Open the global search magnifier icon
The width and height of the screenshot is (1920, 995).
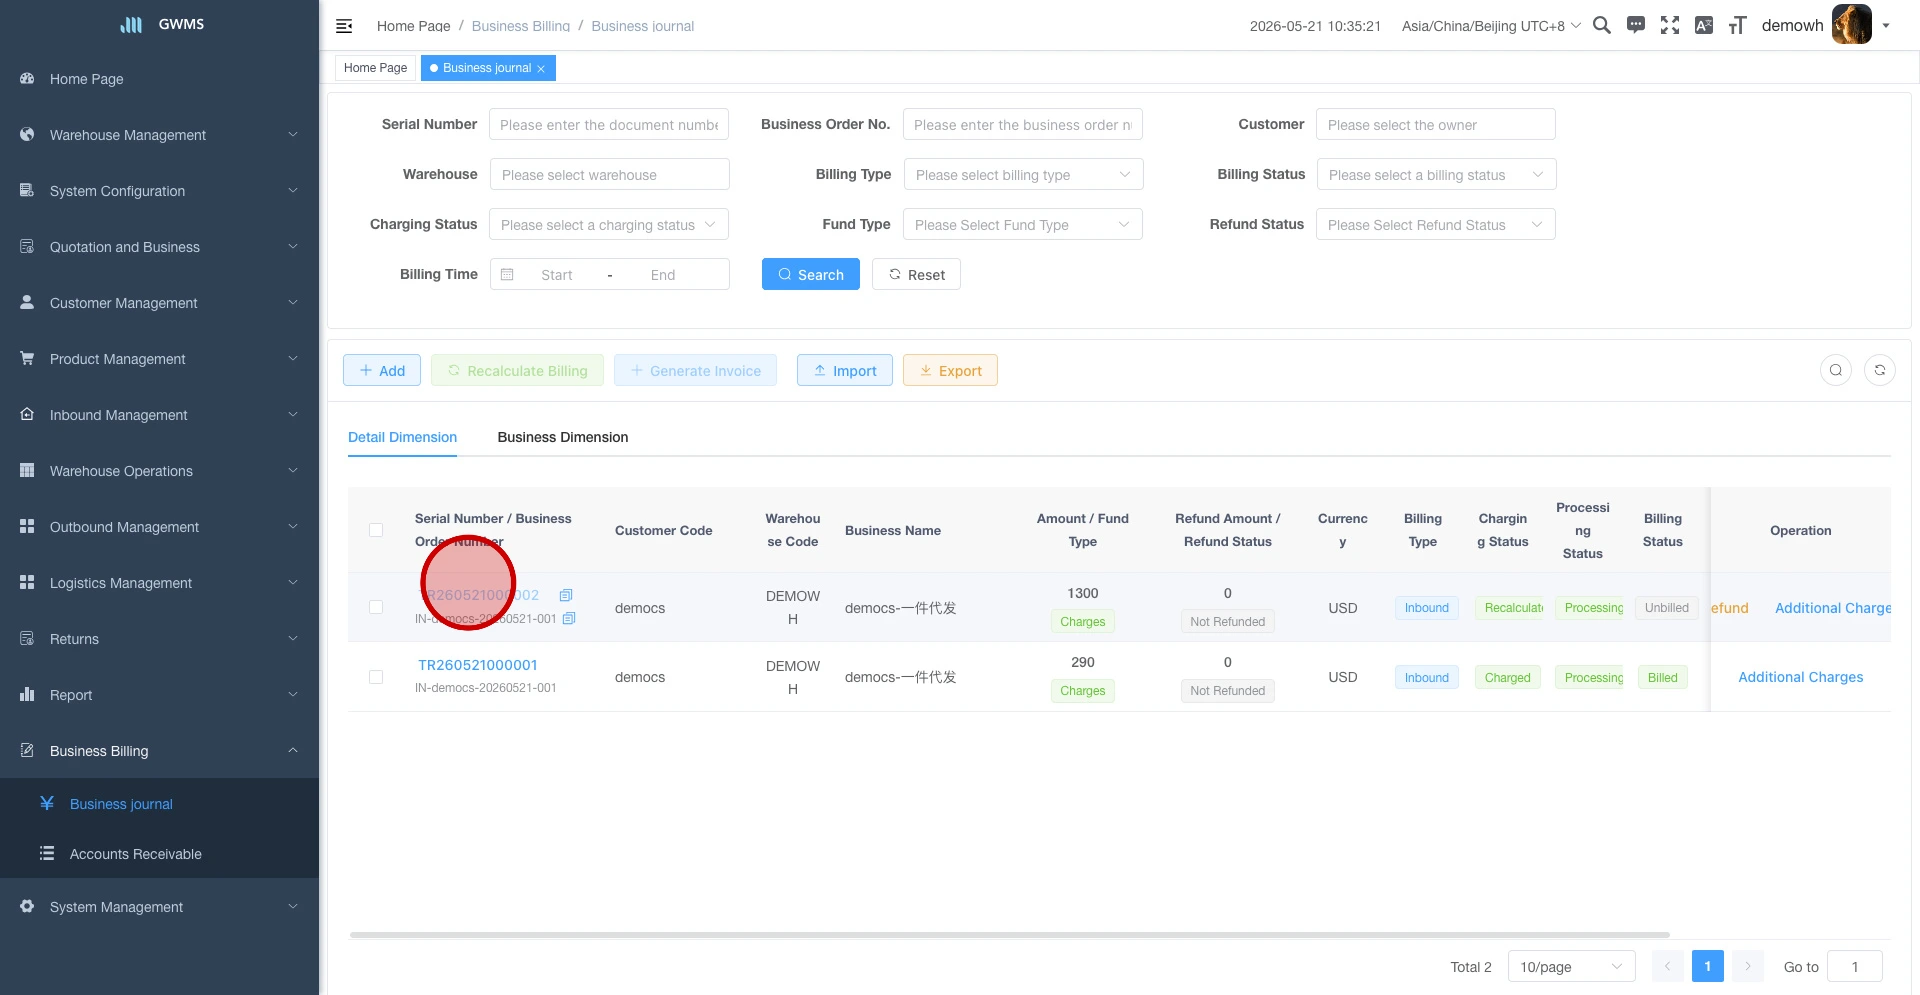point(1602,25)
